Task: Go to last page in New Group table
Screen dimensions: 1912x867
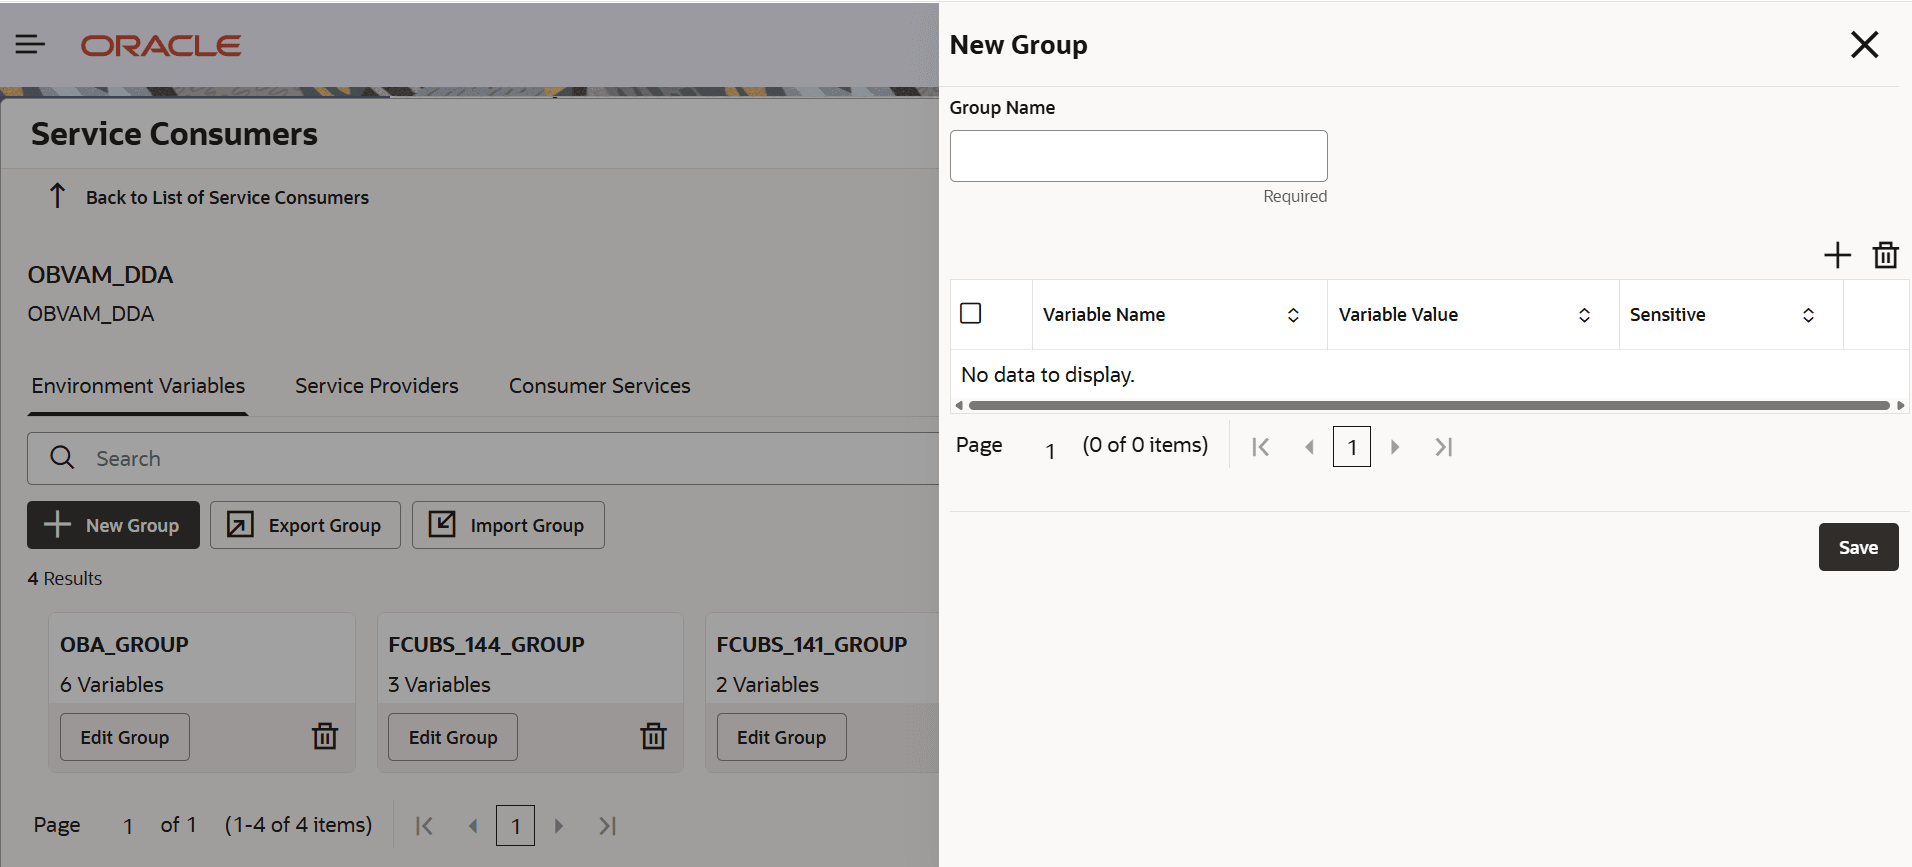Action: pos(1443,447)
